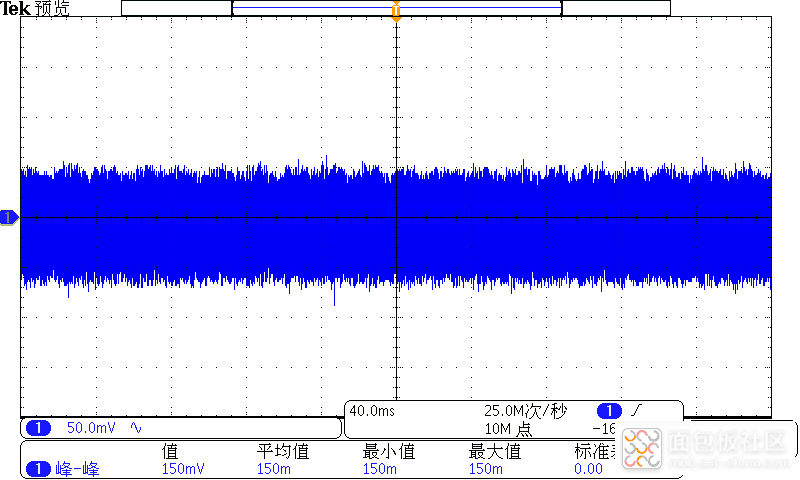800x480 pixels.
Task: Click the channel 1 badge in 峰-峰 measurement row
Action: coord(38,469)
